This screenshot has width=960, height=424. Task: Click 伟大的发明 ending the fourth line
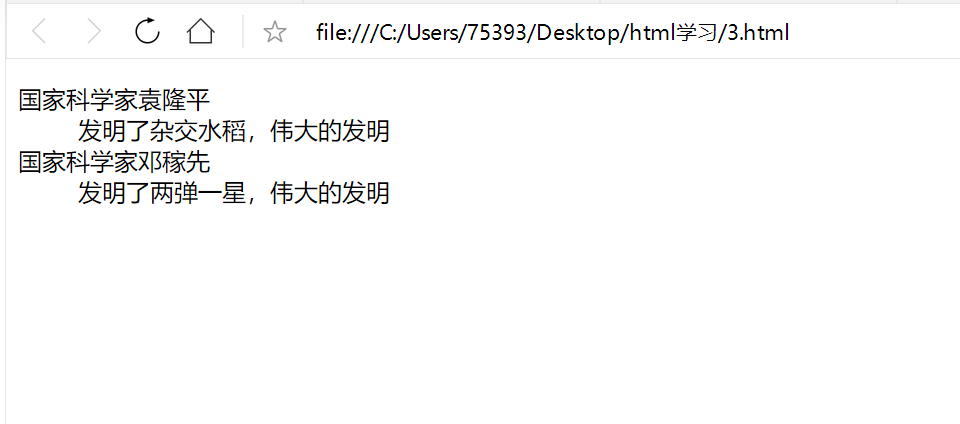click(330, 193)
